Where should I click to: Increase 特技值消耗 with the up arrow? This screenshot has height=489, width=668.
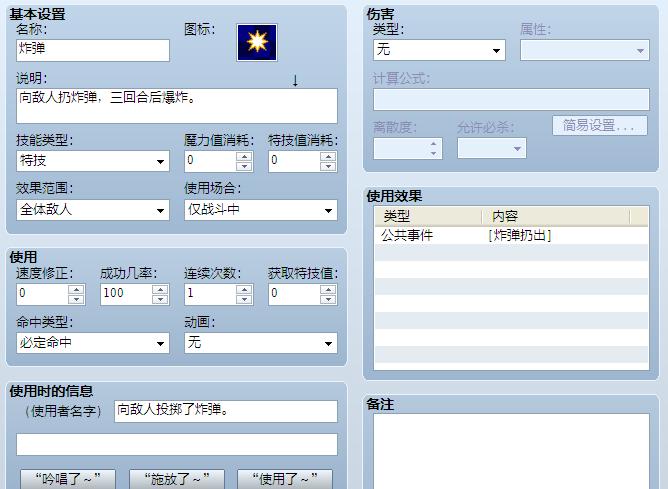click(x=328, y=156)
